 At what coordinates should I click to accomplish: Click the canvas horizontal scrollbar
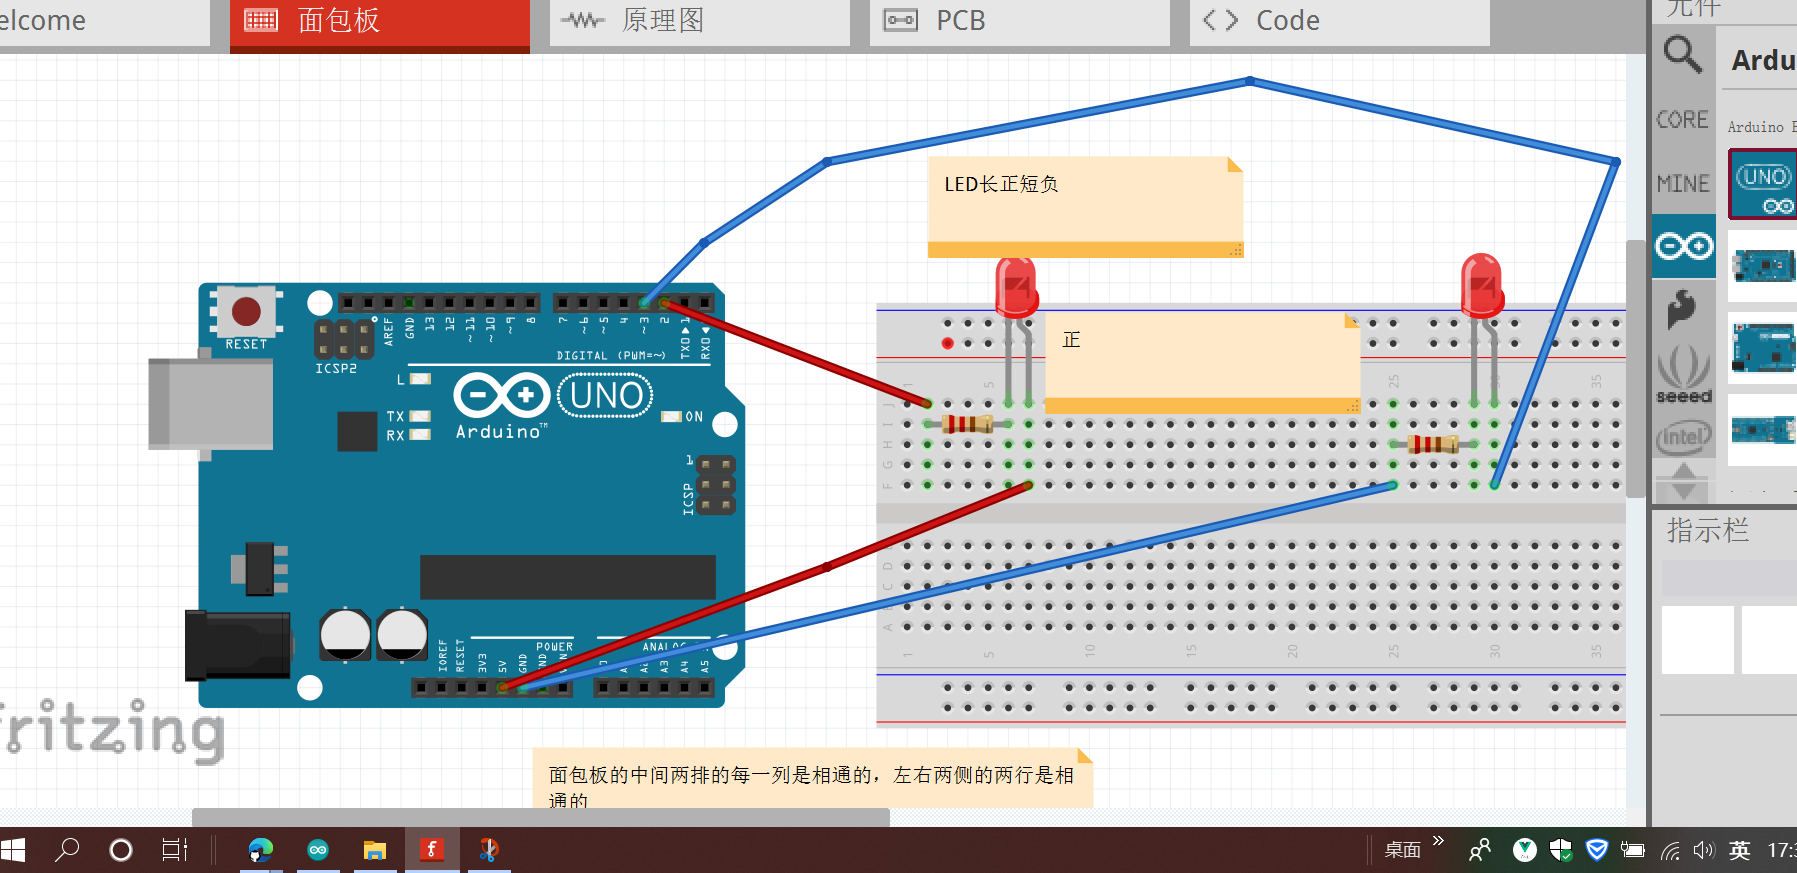point(540,817)
